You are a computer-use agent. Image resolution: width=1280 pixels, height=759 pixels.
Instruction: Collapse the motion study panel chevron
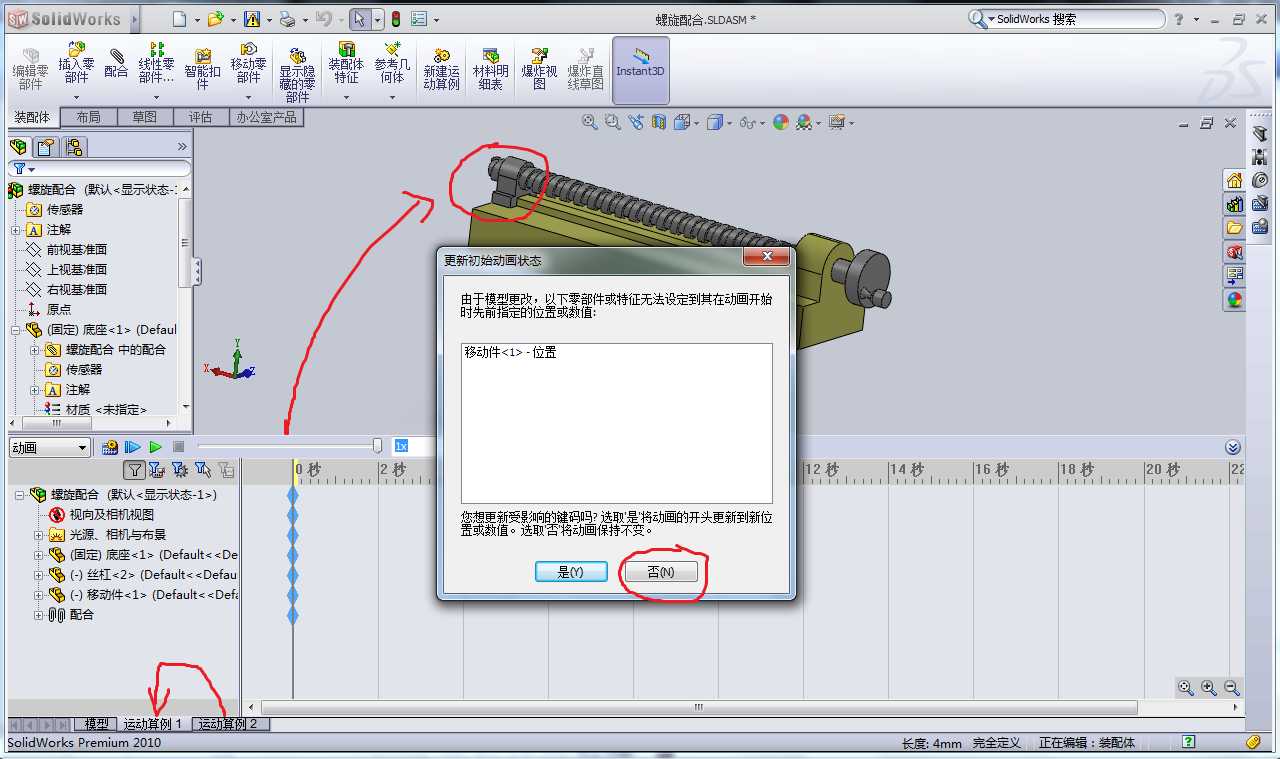(1233, 448)
